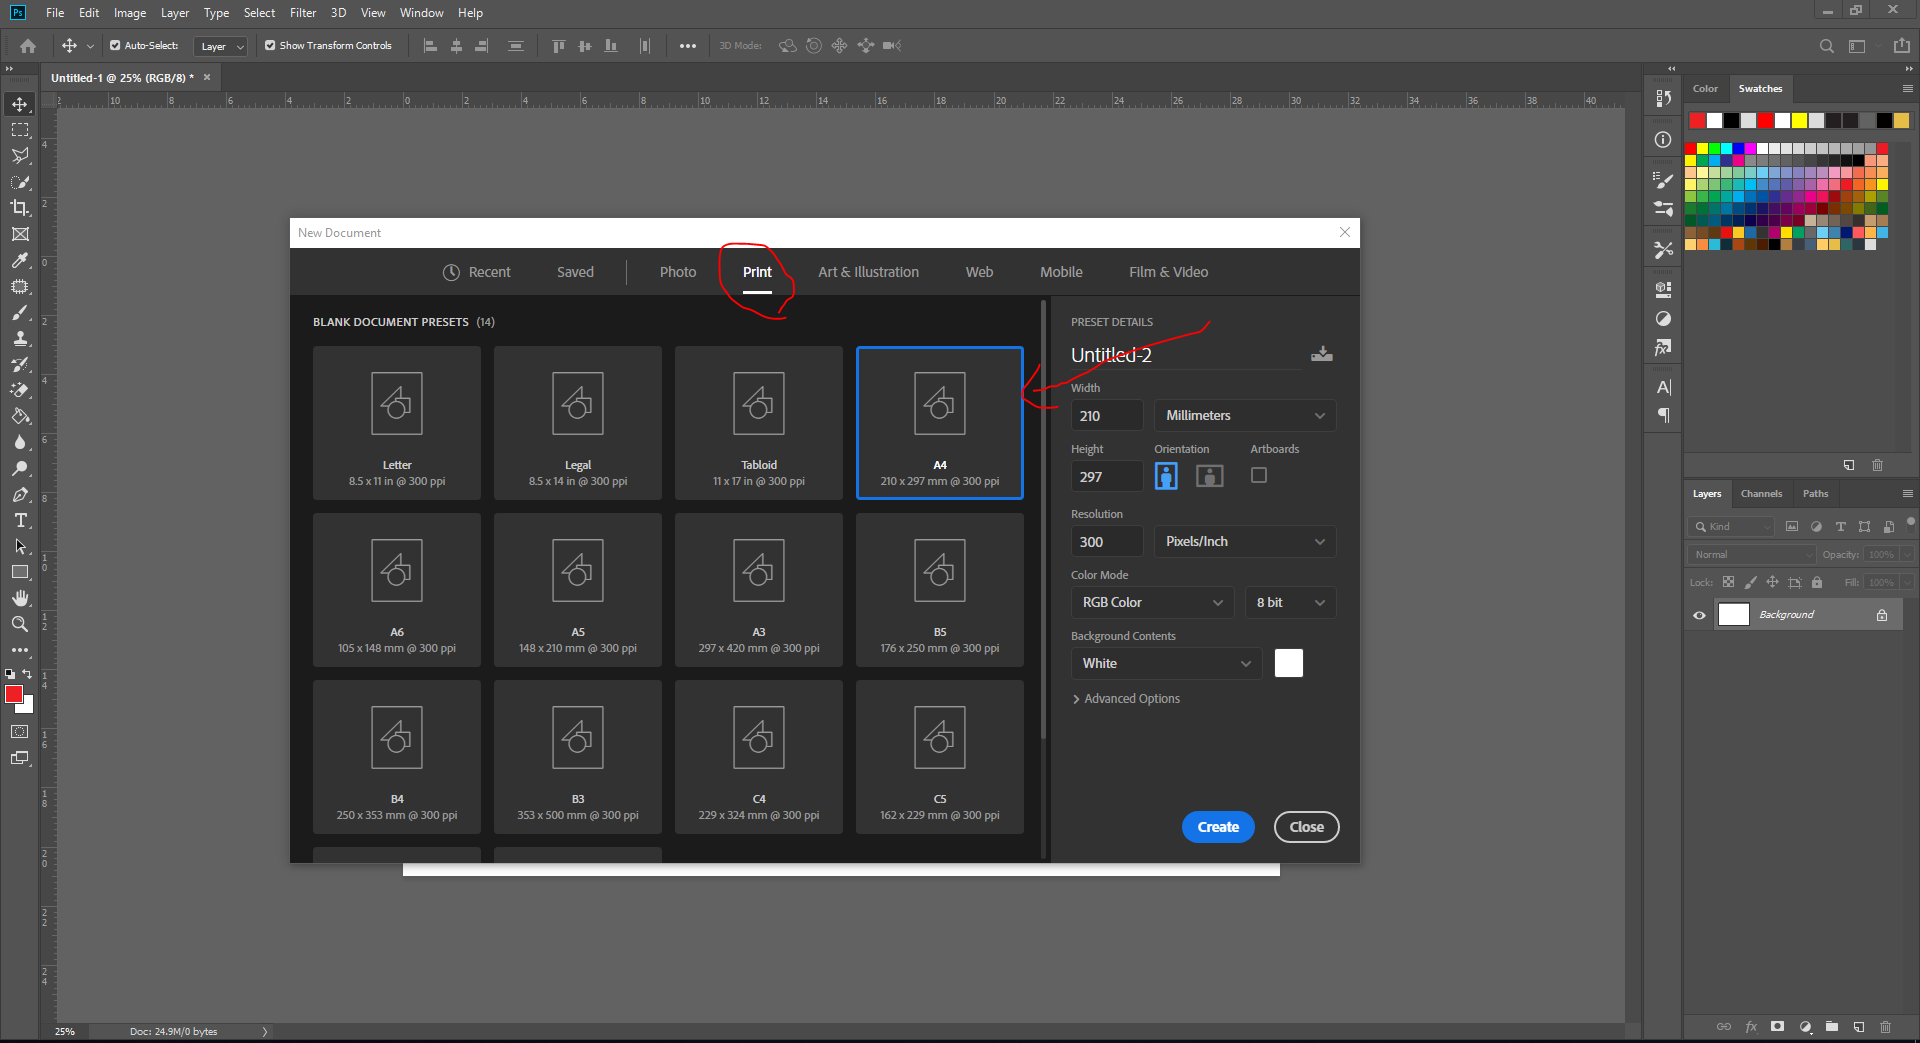
Task: Switch to the Photo tab
Action: [678, 272]
